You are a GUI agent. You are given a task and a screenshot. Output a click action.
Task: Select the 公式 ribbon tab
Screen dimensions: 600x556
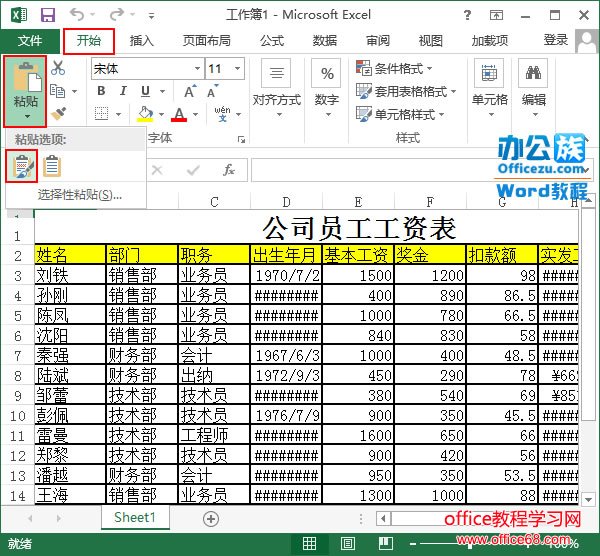[272, 41]
